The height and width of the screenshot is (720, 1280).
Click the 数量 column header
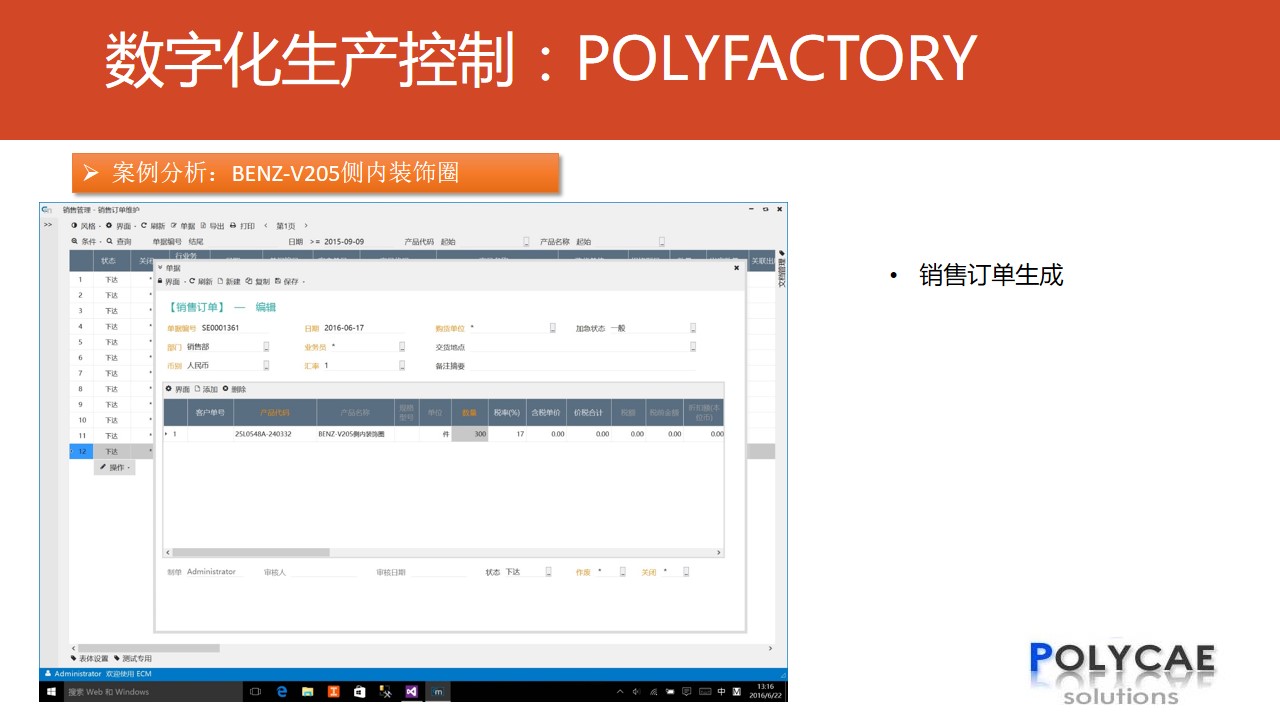click(x=470, y=412)
